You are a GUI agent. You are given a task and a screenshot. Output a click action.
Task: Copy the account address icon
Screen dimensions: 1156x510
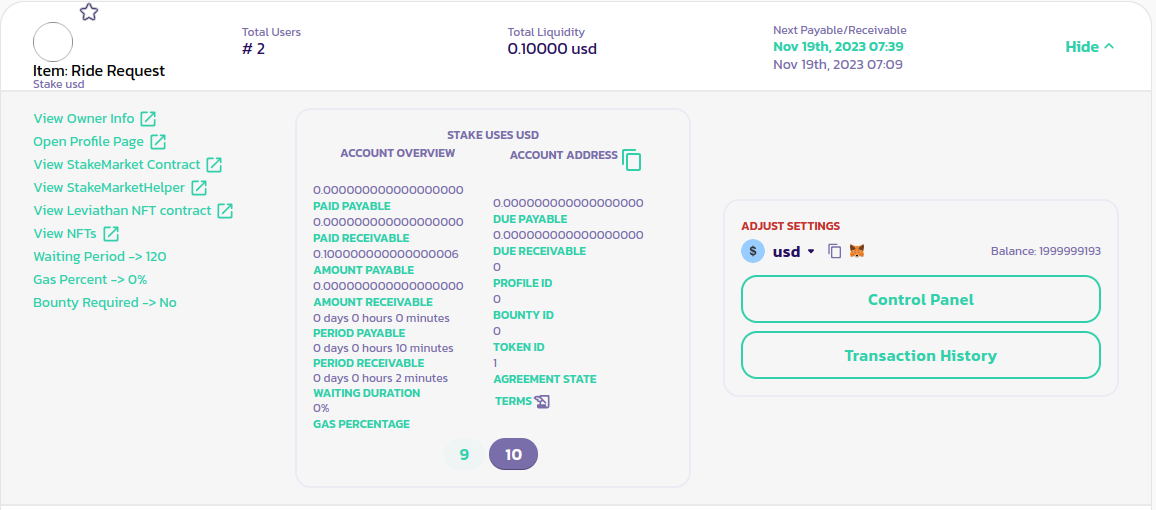click(631, 159)
